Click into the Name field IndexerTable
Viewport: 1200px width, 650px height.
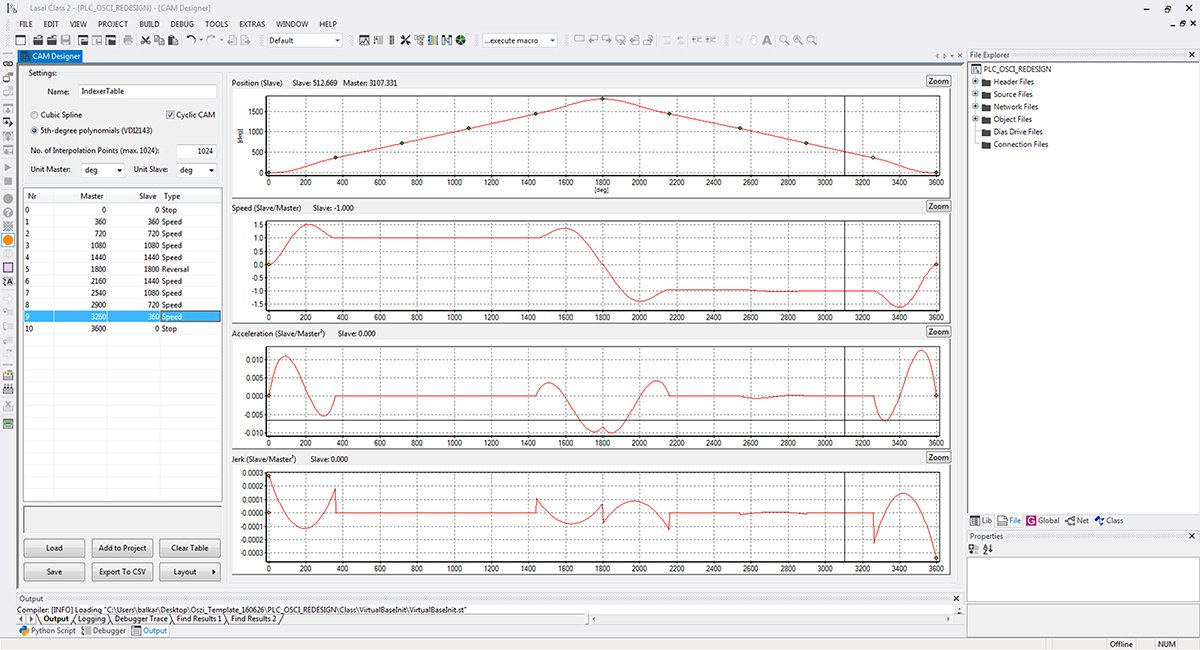(x=147, y=91)
